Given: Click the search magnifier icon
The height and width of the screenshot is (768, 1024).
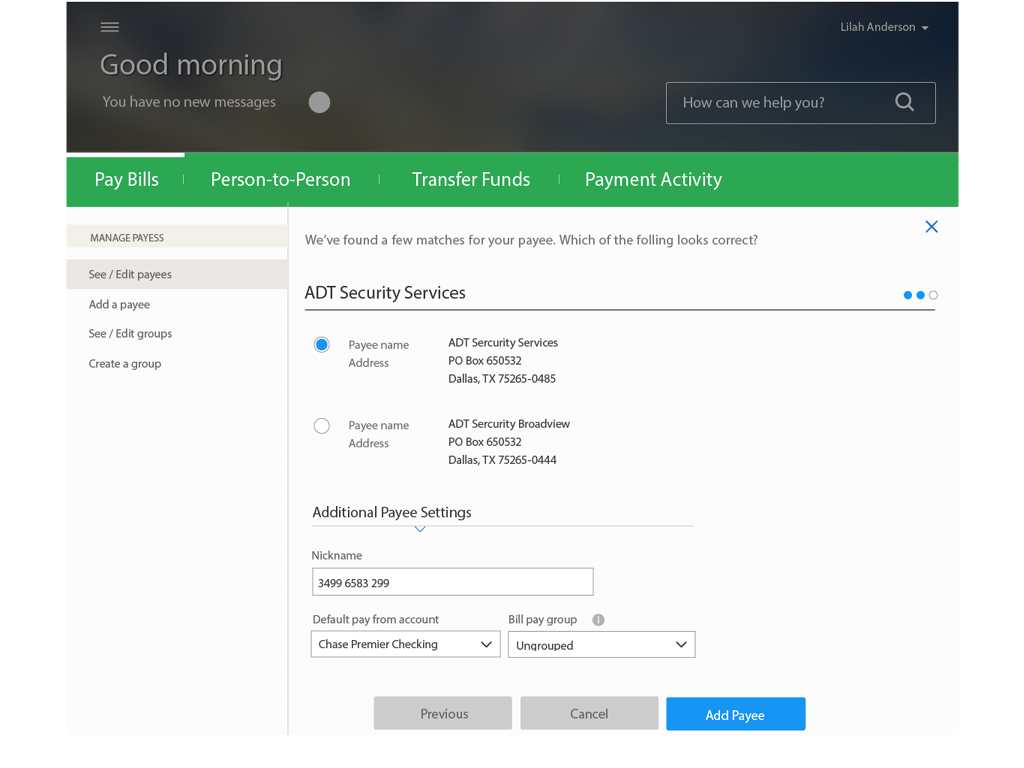Looking at the screenshot, I should [904, 102].
